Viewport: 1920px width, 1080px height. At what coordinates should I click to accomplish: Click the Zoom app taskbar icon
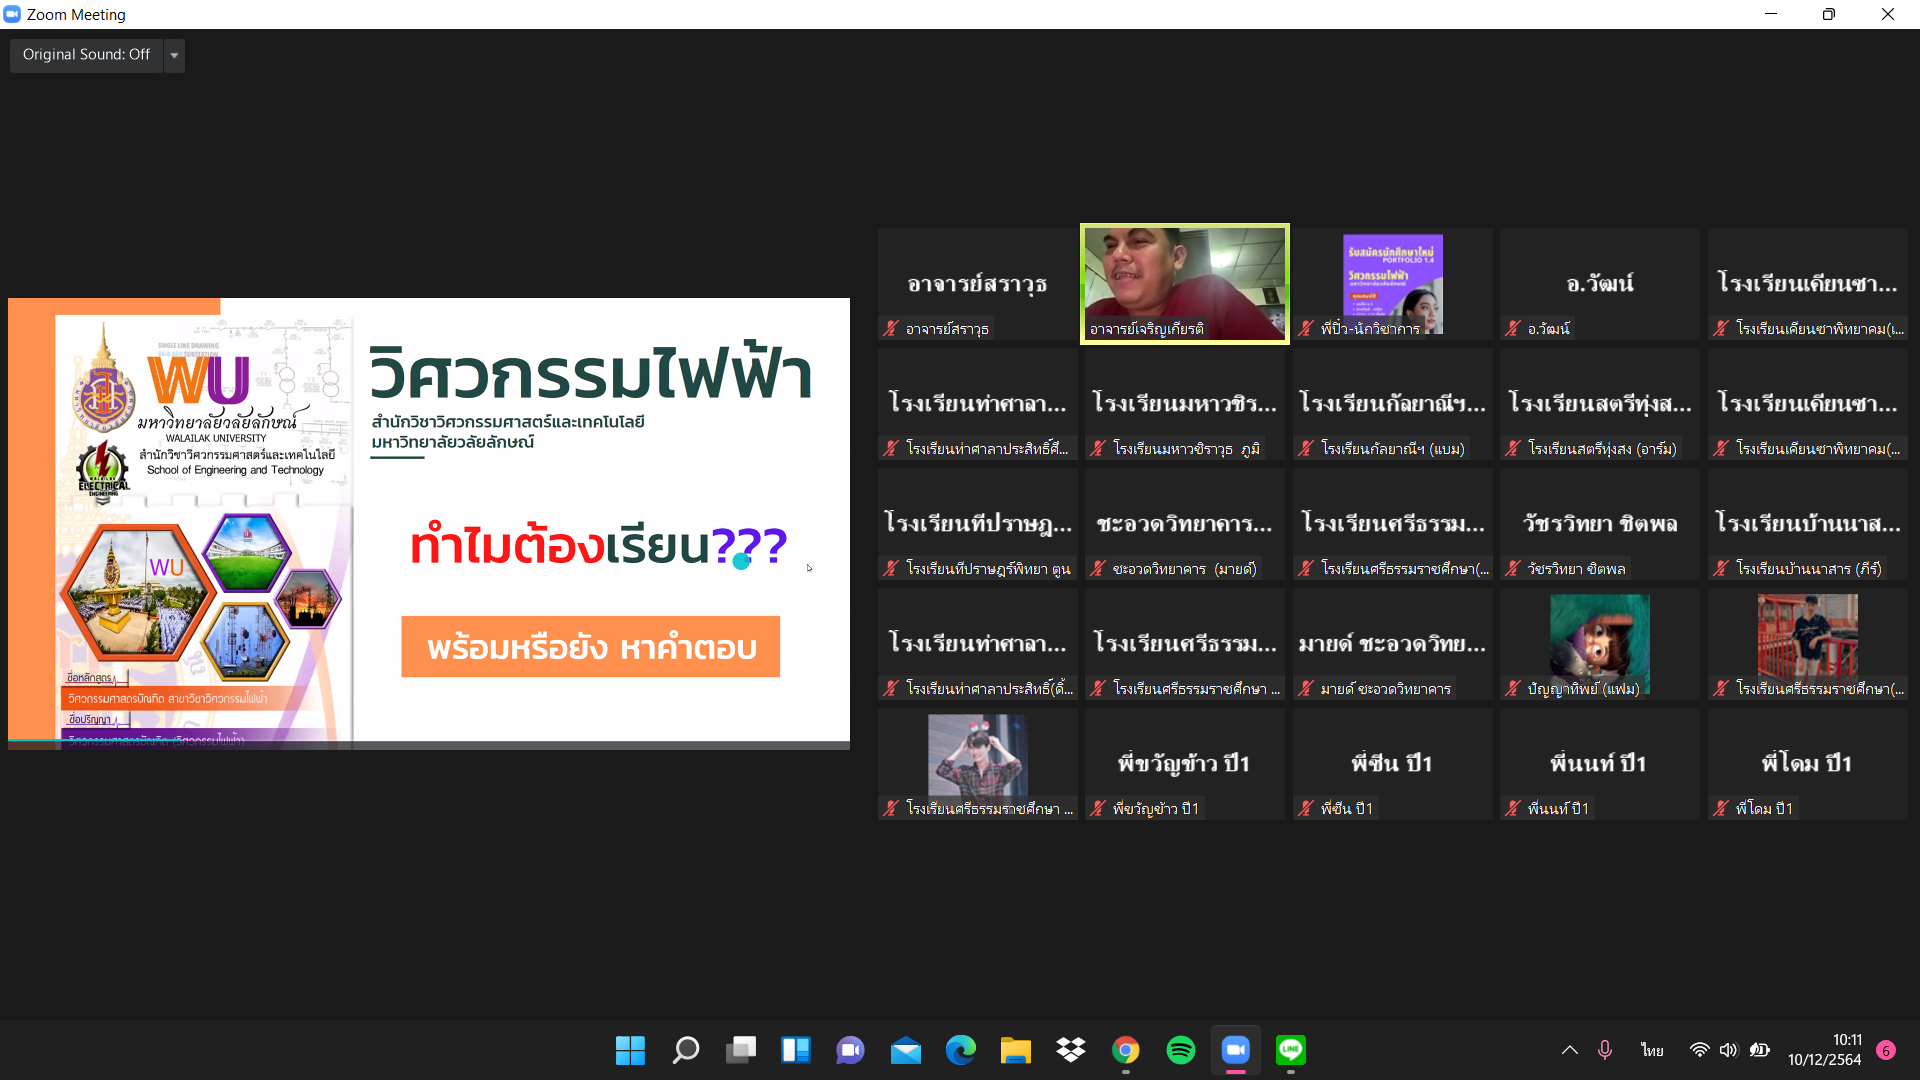1236,1050
